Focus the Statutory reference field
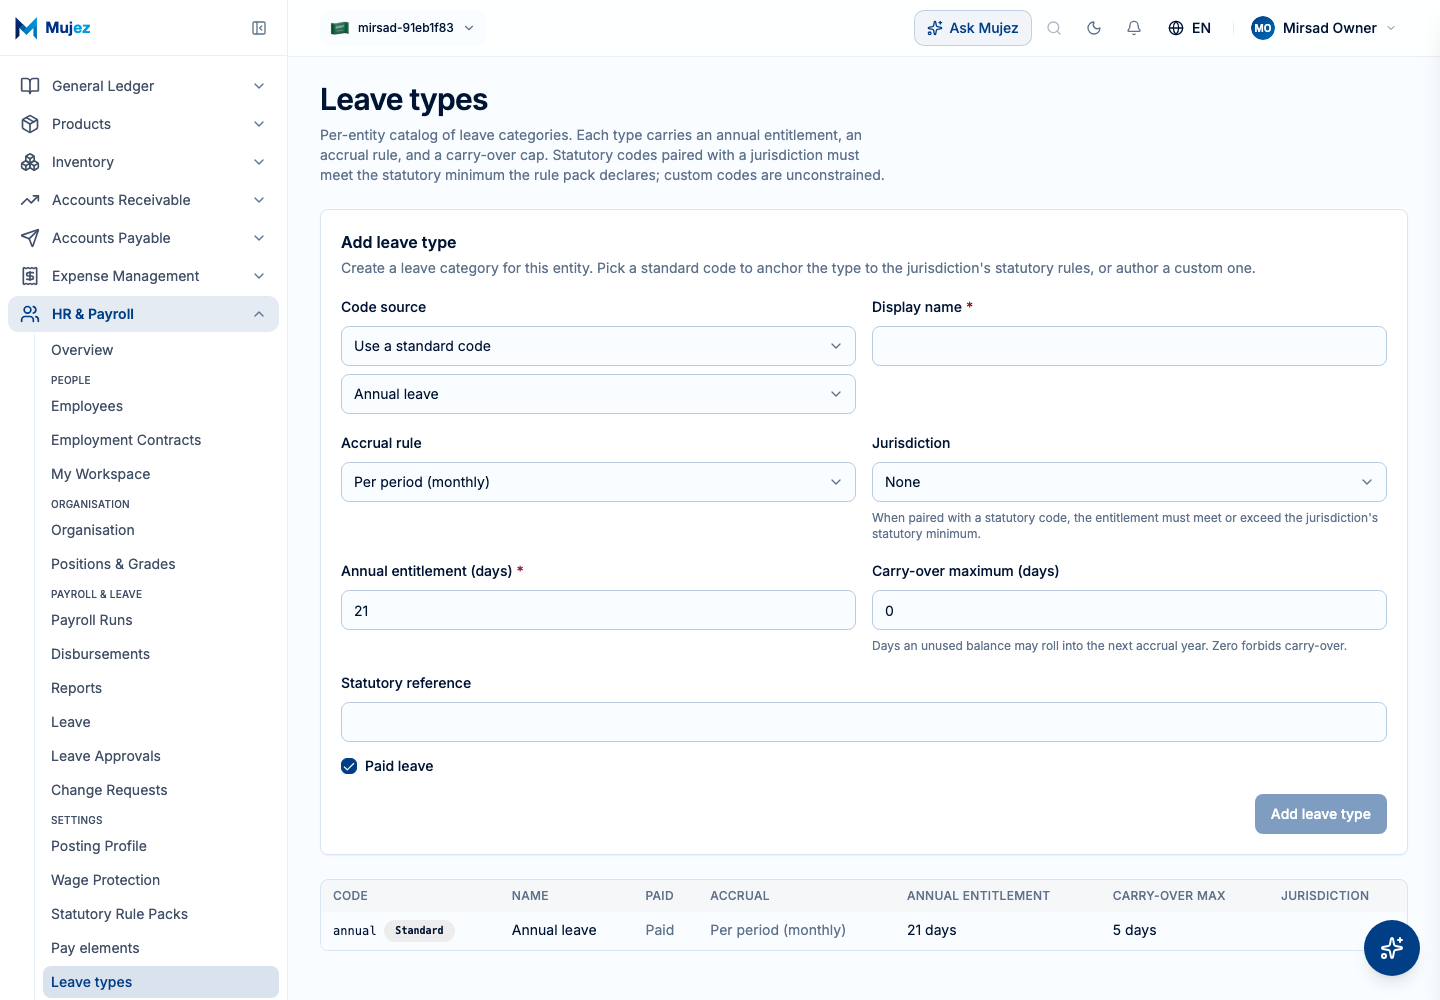 coord(864,722)
